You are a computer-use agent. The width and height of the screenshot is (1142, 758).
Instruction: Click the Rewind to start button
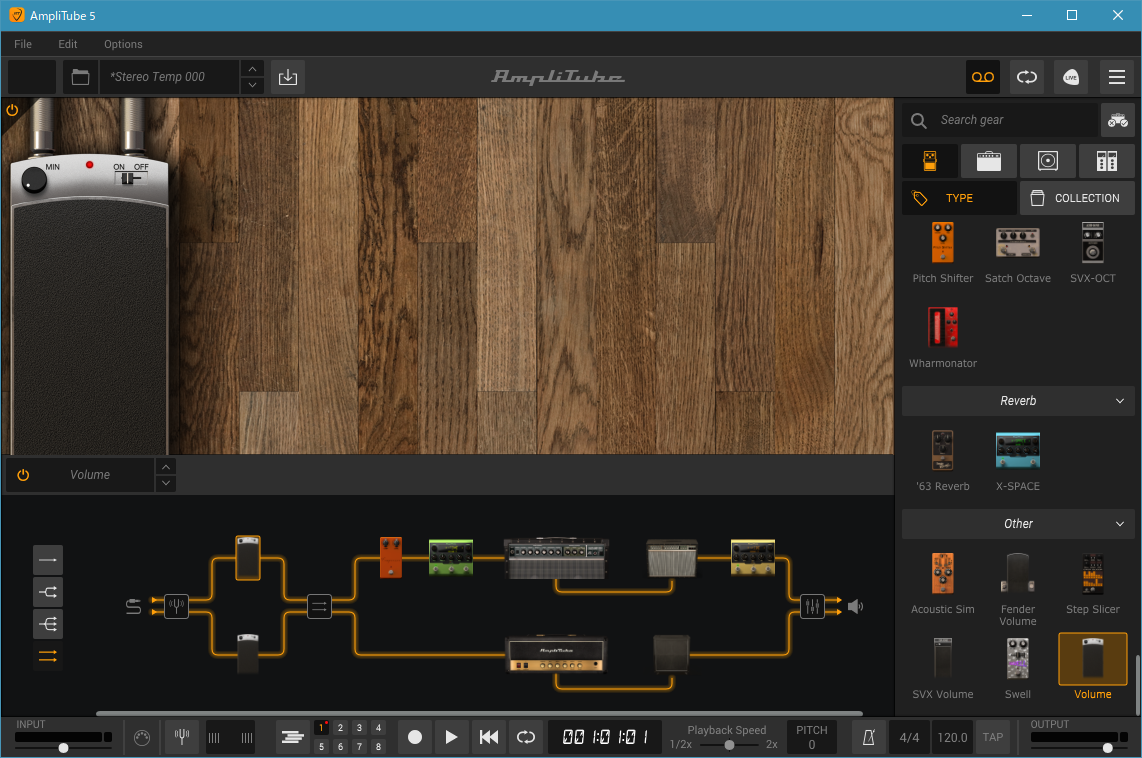tap(489, 738)
